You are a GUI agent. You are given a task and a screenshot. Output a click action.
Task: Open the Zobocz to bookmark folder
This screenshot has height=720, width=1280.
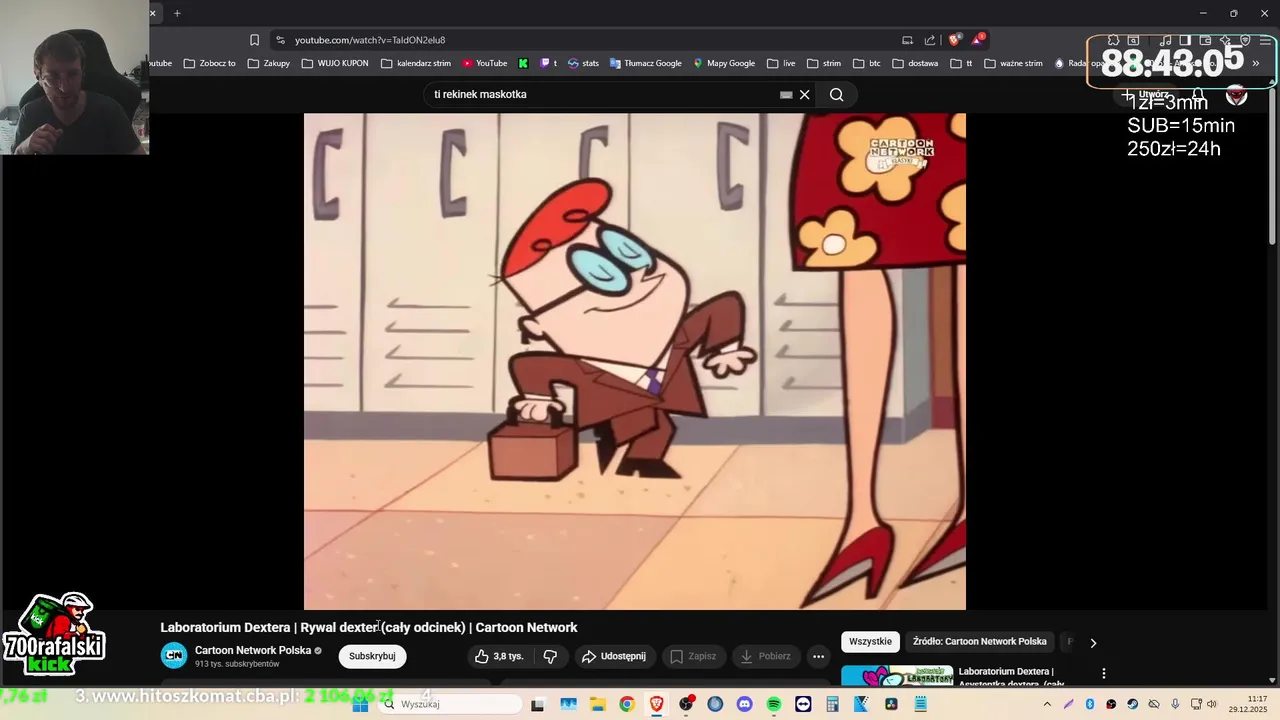point(210,63)
